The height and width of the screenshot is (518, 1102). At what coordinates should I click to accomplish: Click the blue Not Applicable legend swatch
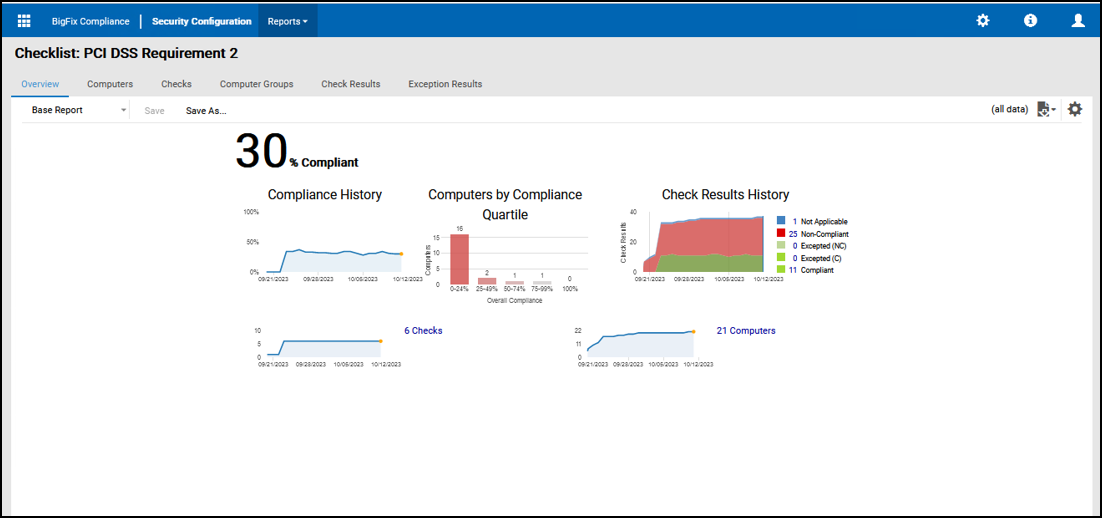point(781,221)
